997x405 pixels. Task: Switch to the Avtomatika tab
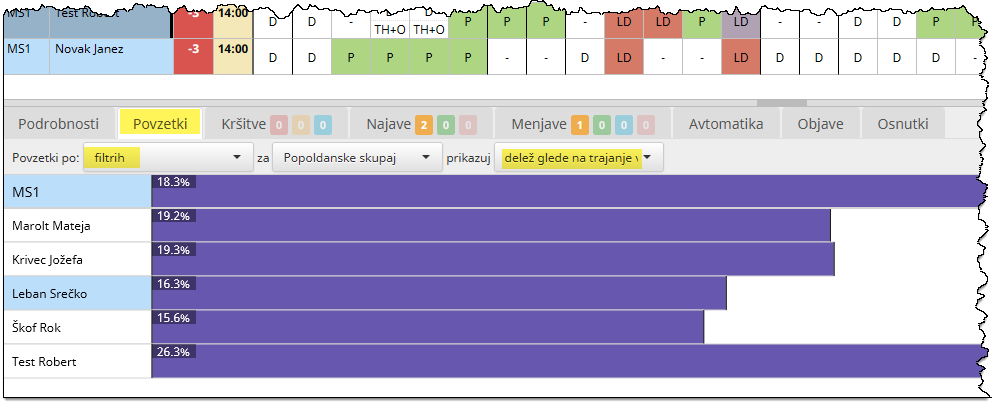pyautogui.click(x=725, y=124)
